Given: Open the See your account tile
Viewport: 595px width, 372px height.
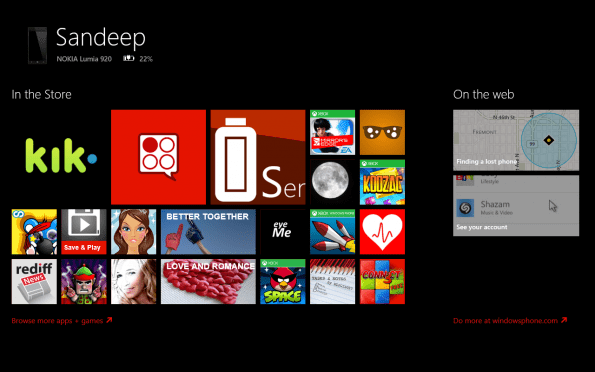Looking at the screenshot, I should 516,206.
